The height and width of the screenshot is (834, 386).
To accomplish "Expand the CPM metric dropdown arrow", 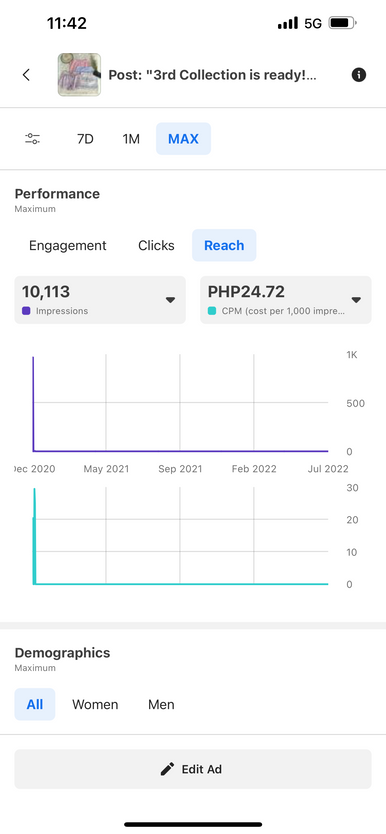I will [356, 300].
